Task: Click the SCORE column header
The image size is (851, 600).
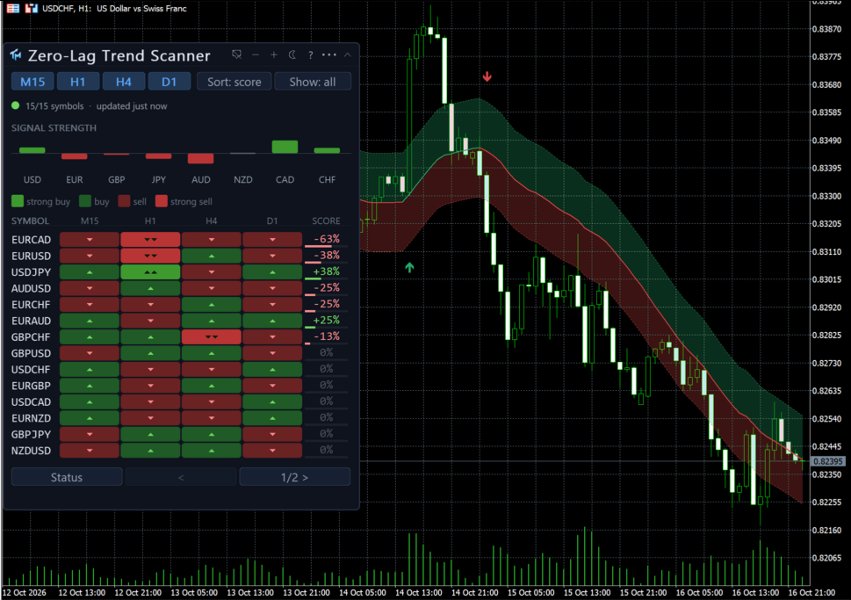Action: (x=326, y=221)
